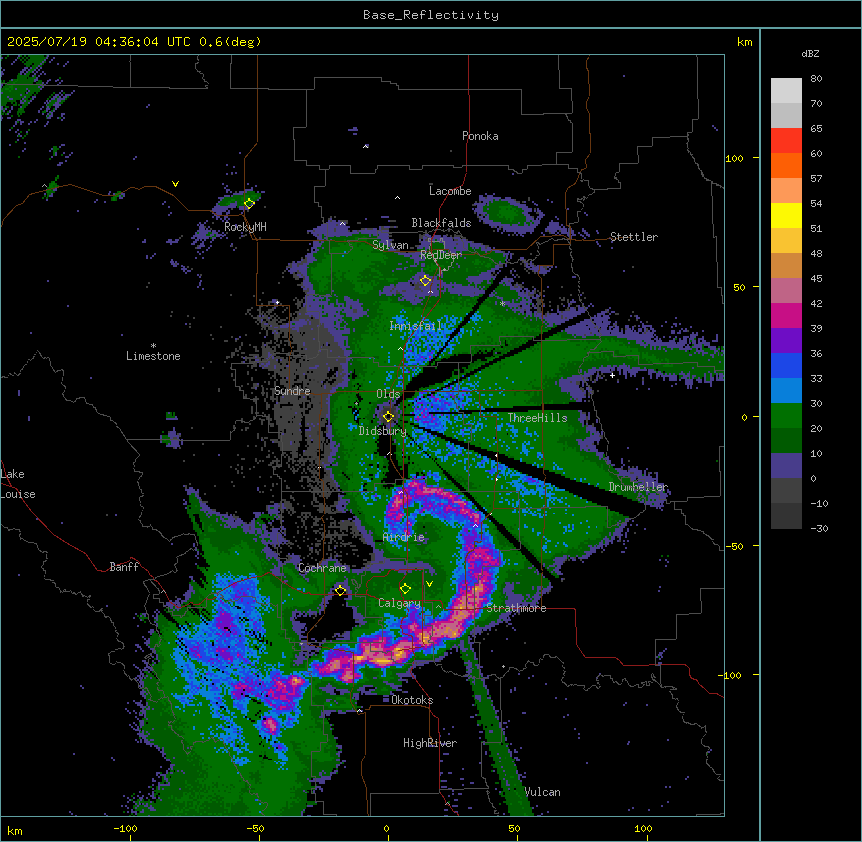Click the yellow diamond marker near RockyMH
This screenshot has height=842, width=862.
coord(249,204)
